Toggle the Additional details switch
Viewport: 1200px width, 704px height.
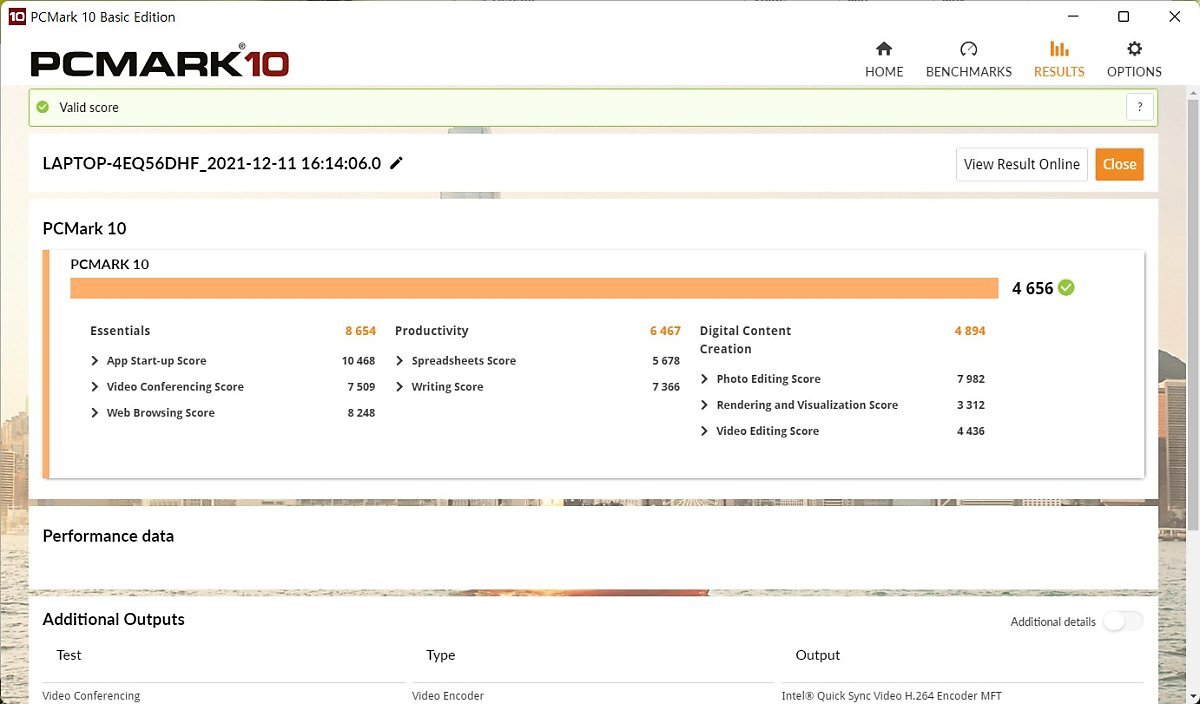point(1123,621)
